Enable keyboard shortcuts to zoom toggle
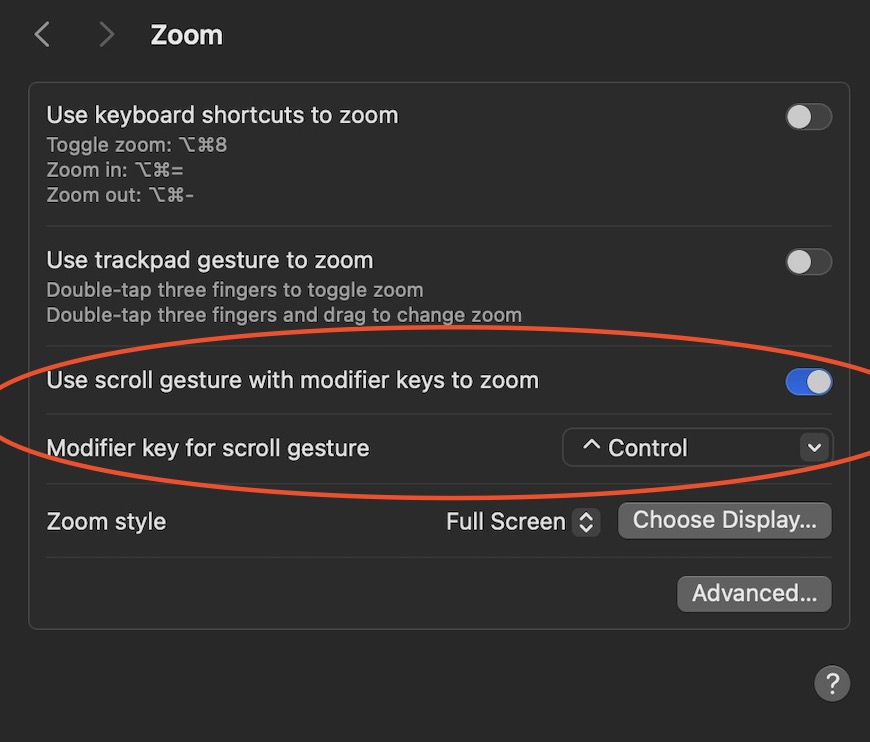This screenshot has height=742, width=870. pos(808,117)
